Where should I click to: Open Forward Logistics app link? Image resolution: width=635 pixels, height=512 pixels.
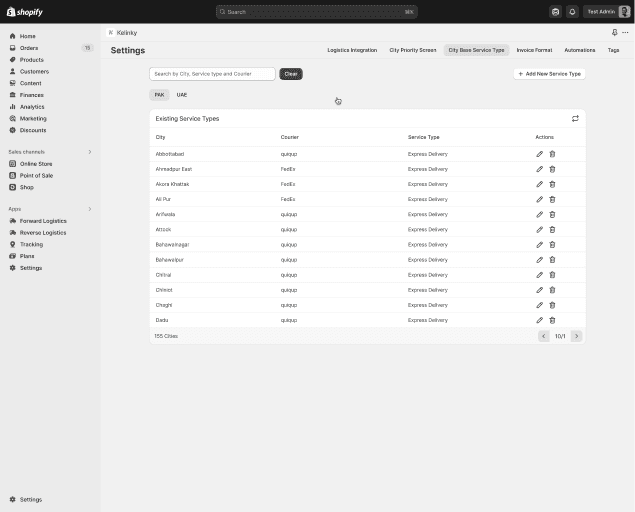tap(43, 221)
